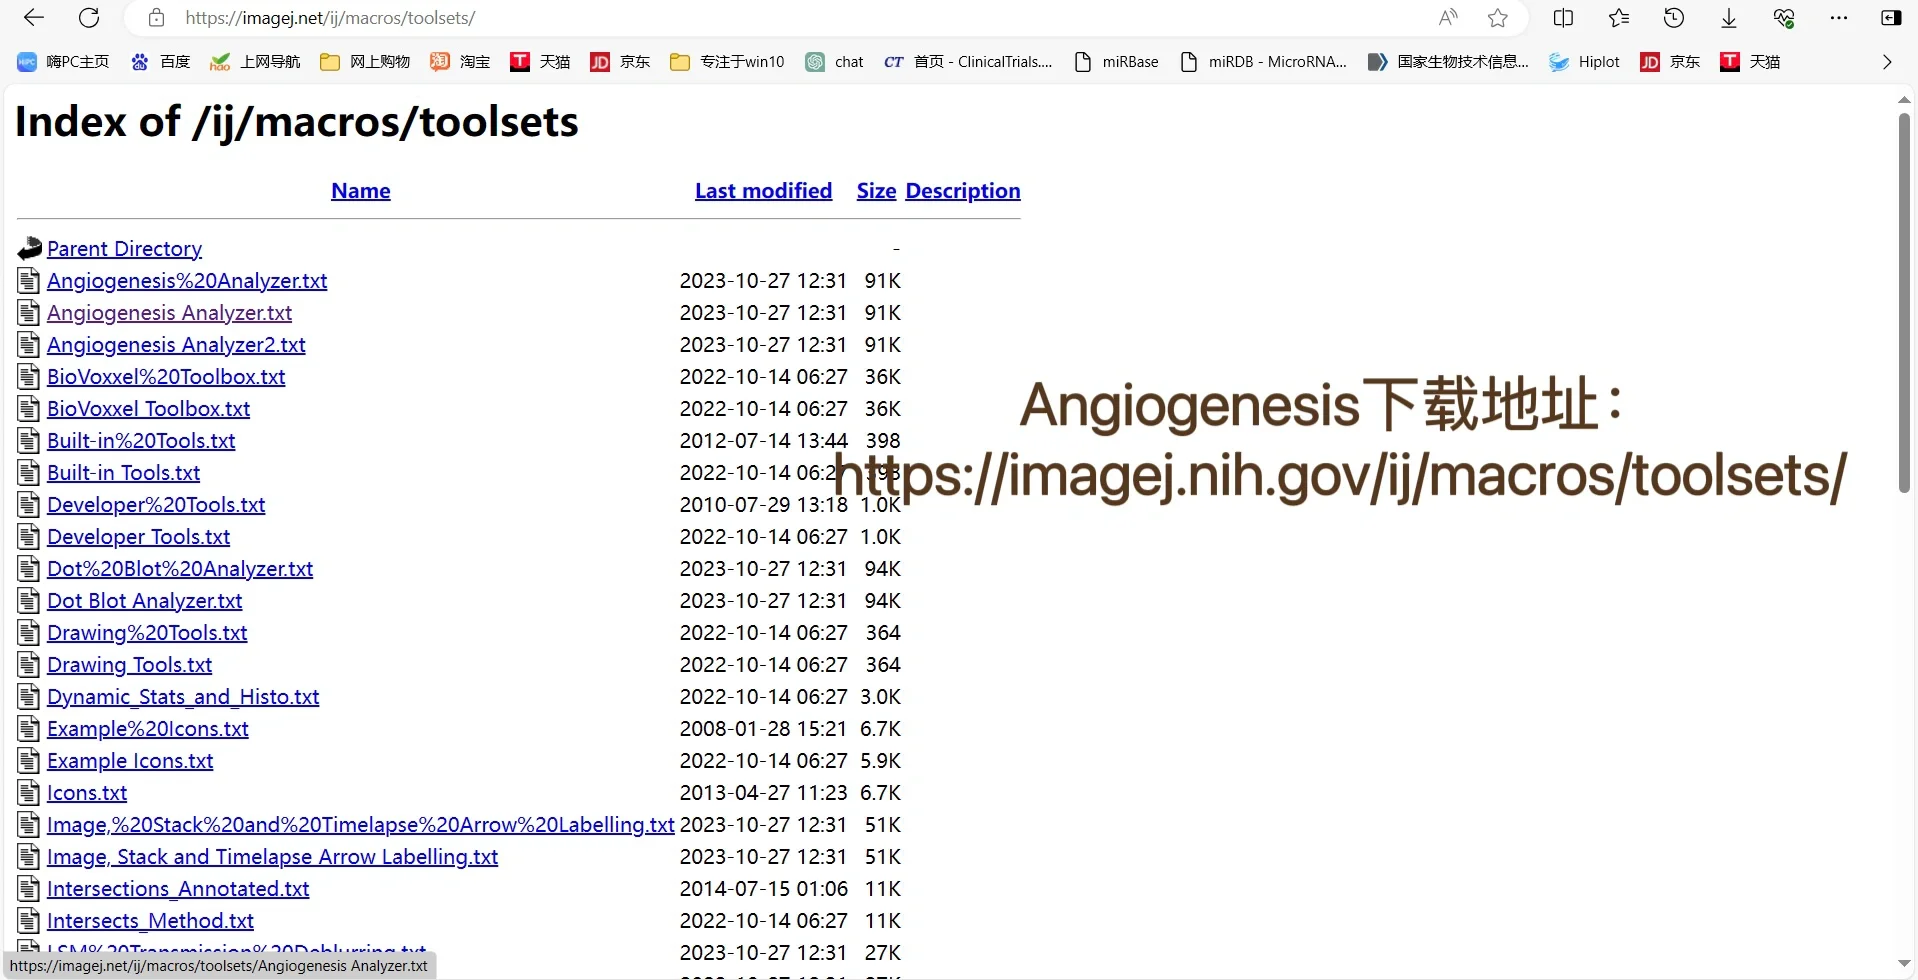Sort listing by Last modified
The width and height of the screenshot is (1918, 980).
tap(763, 191)
